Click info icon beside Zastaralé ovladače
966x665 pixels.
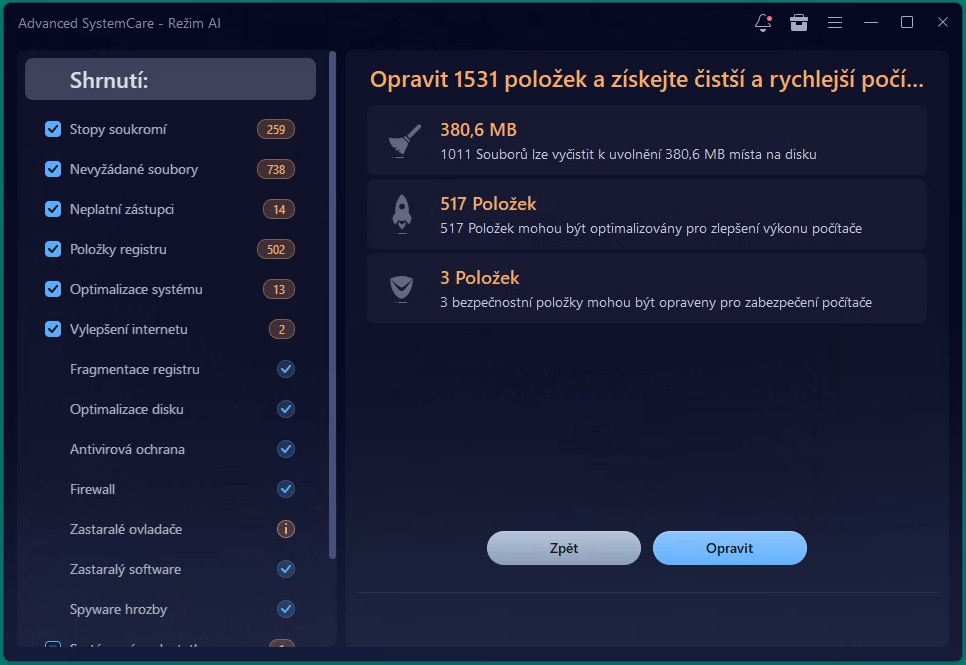pyautogui.click(x=286, y=529)
